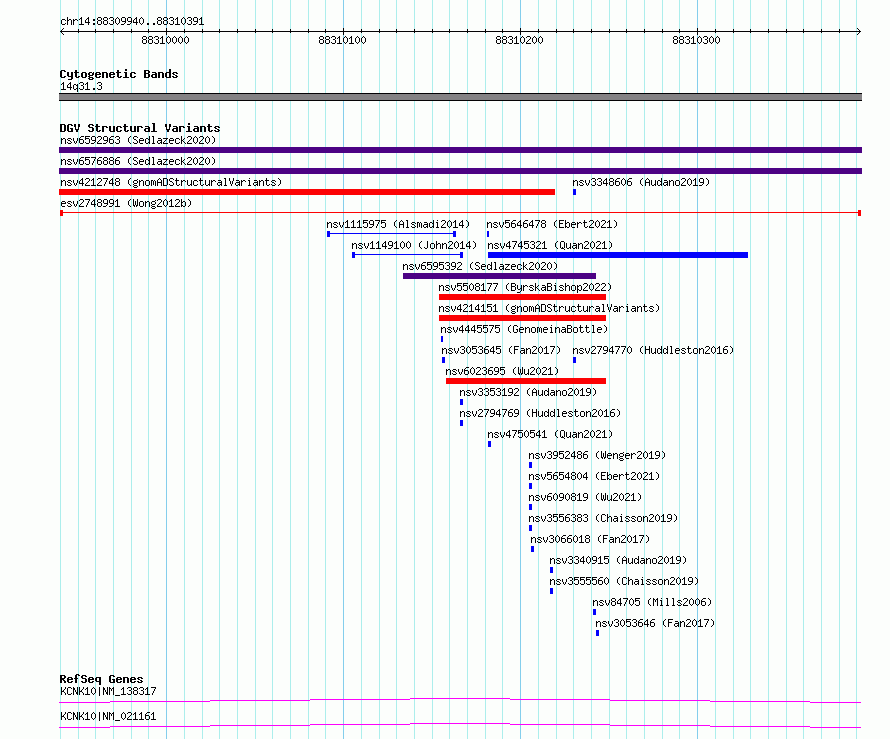Image resolution: width=890 pixels, height=739 pixels.
Task: Open nsv4750541 (Quan2021) variant label
Action: click(x=550, y=434)
